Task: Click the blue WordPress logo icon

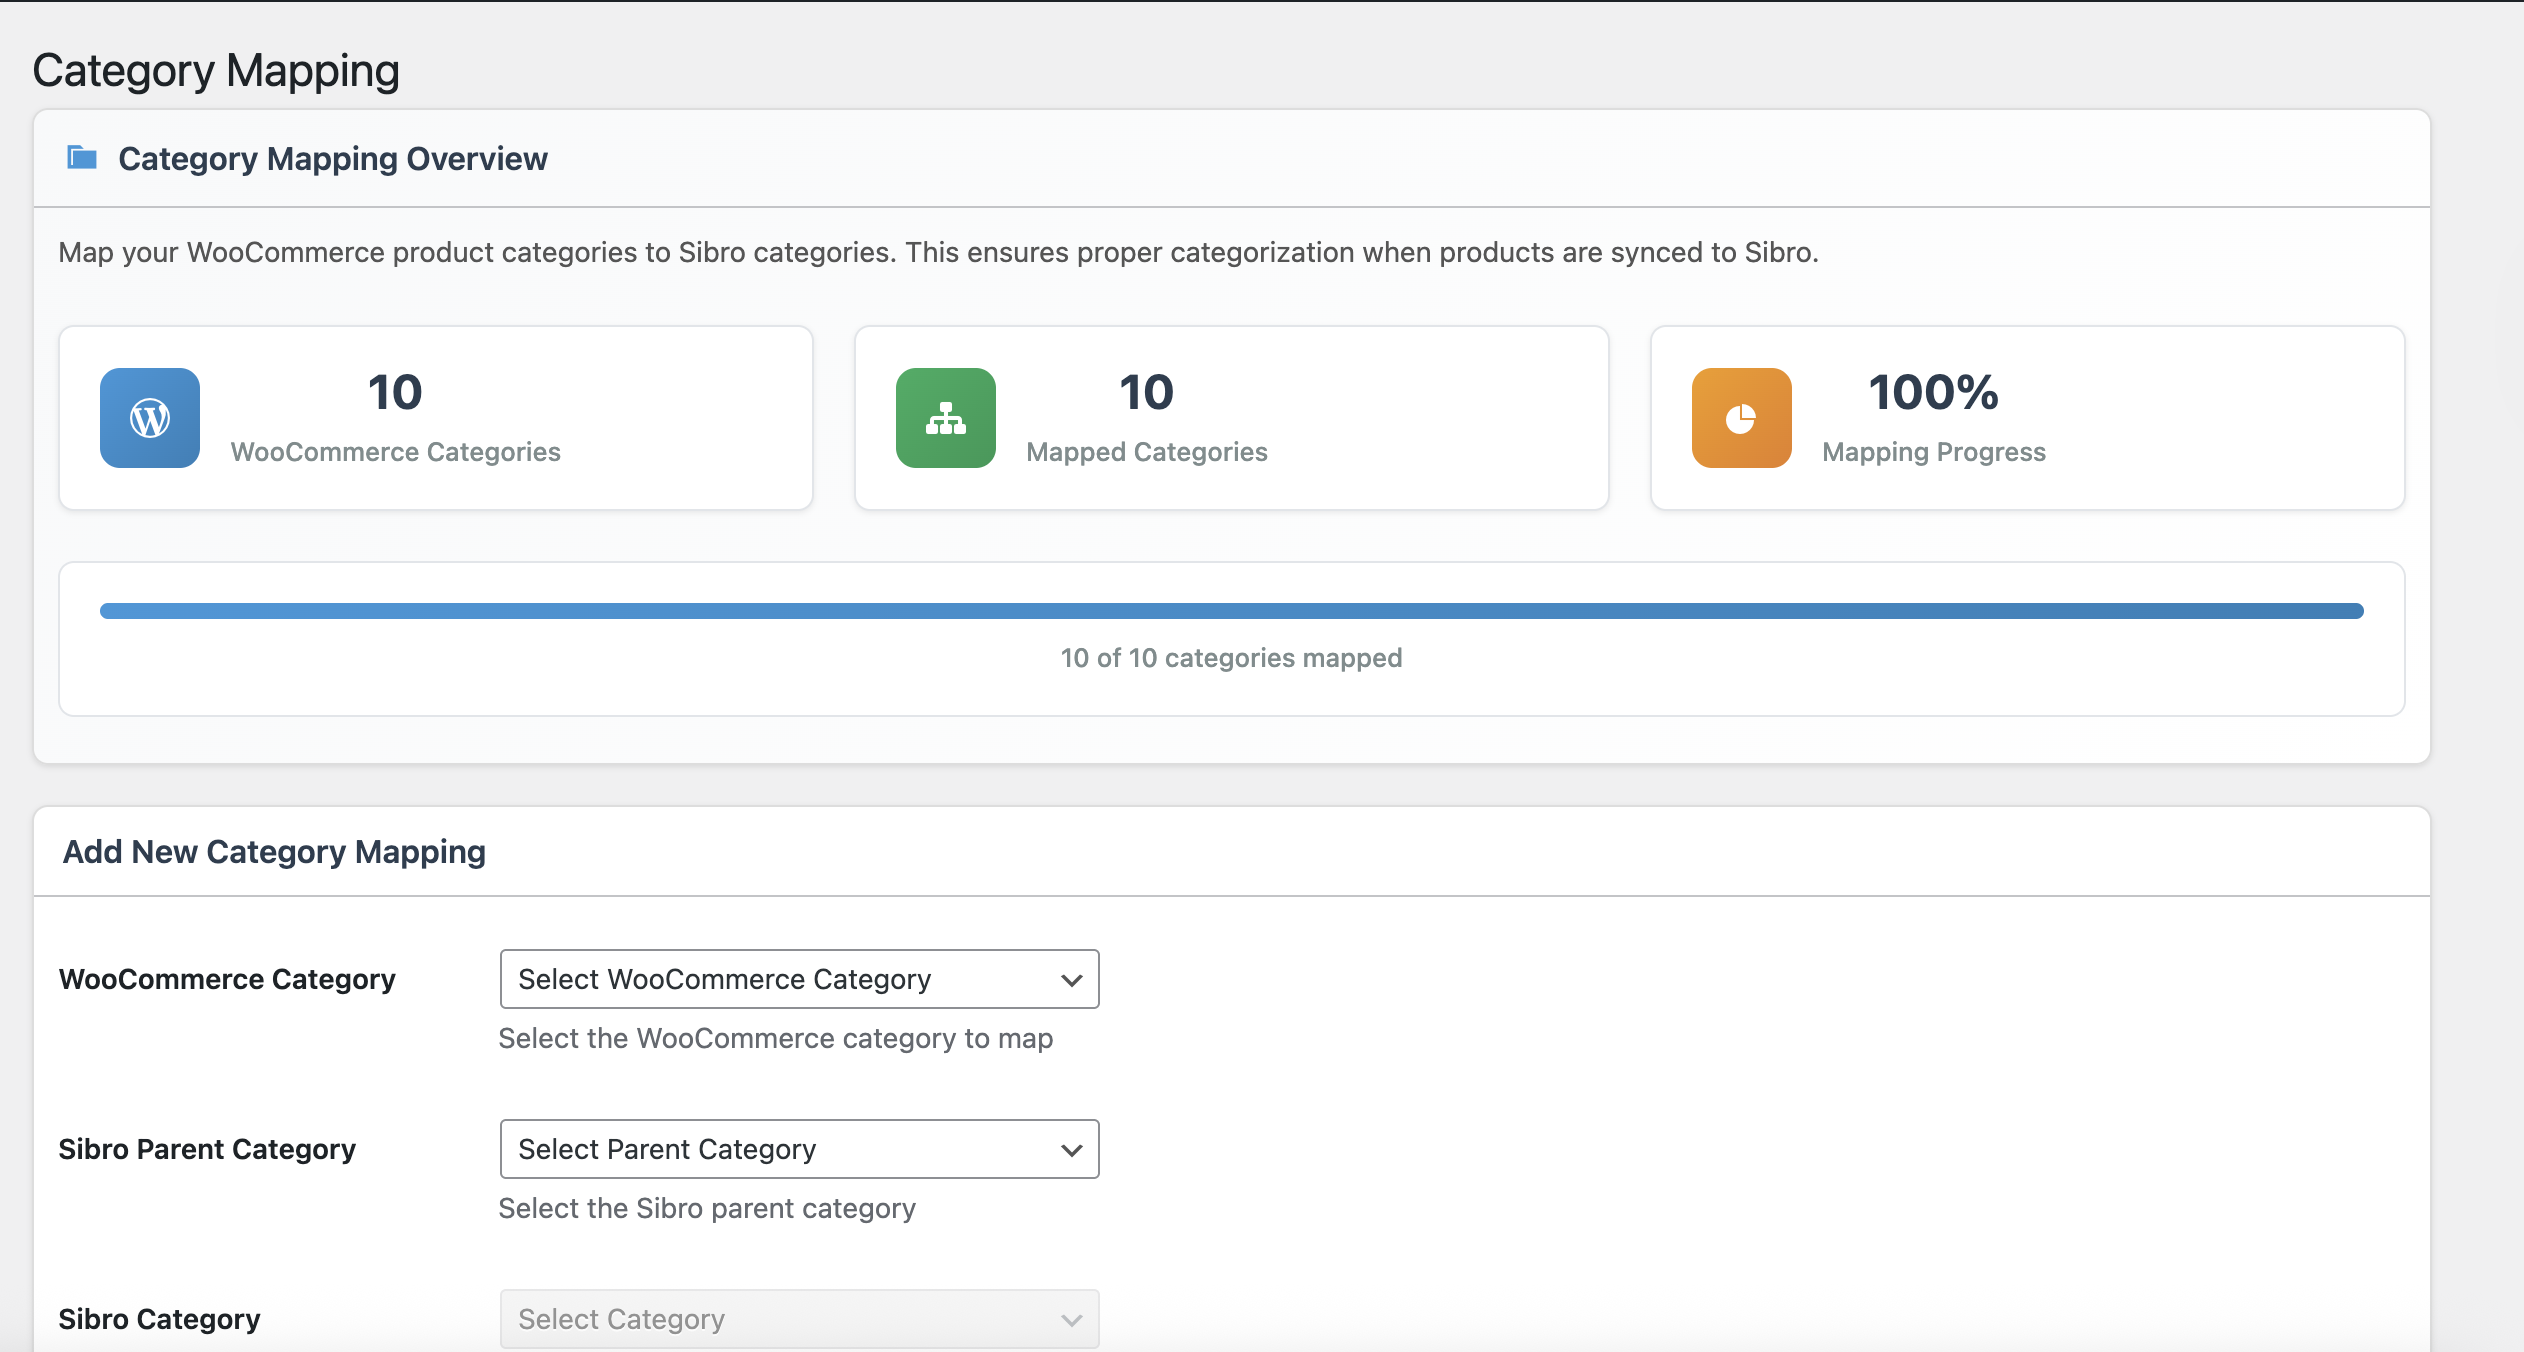Action: click(150, 418)
